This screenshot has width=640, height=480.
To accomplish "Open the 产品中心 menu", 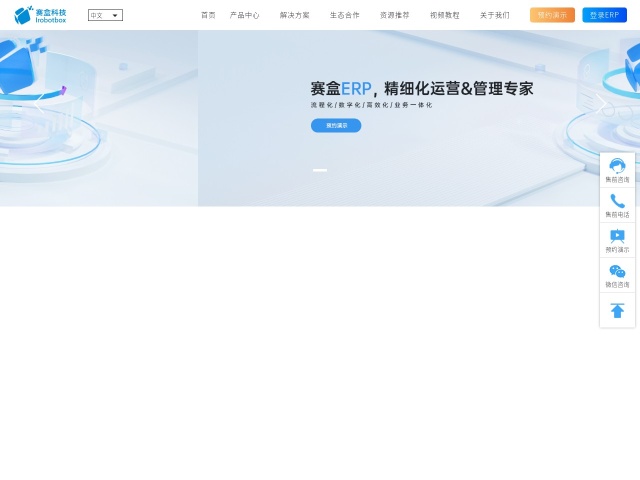I will pyautogui.click(x=244, y=15).
